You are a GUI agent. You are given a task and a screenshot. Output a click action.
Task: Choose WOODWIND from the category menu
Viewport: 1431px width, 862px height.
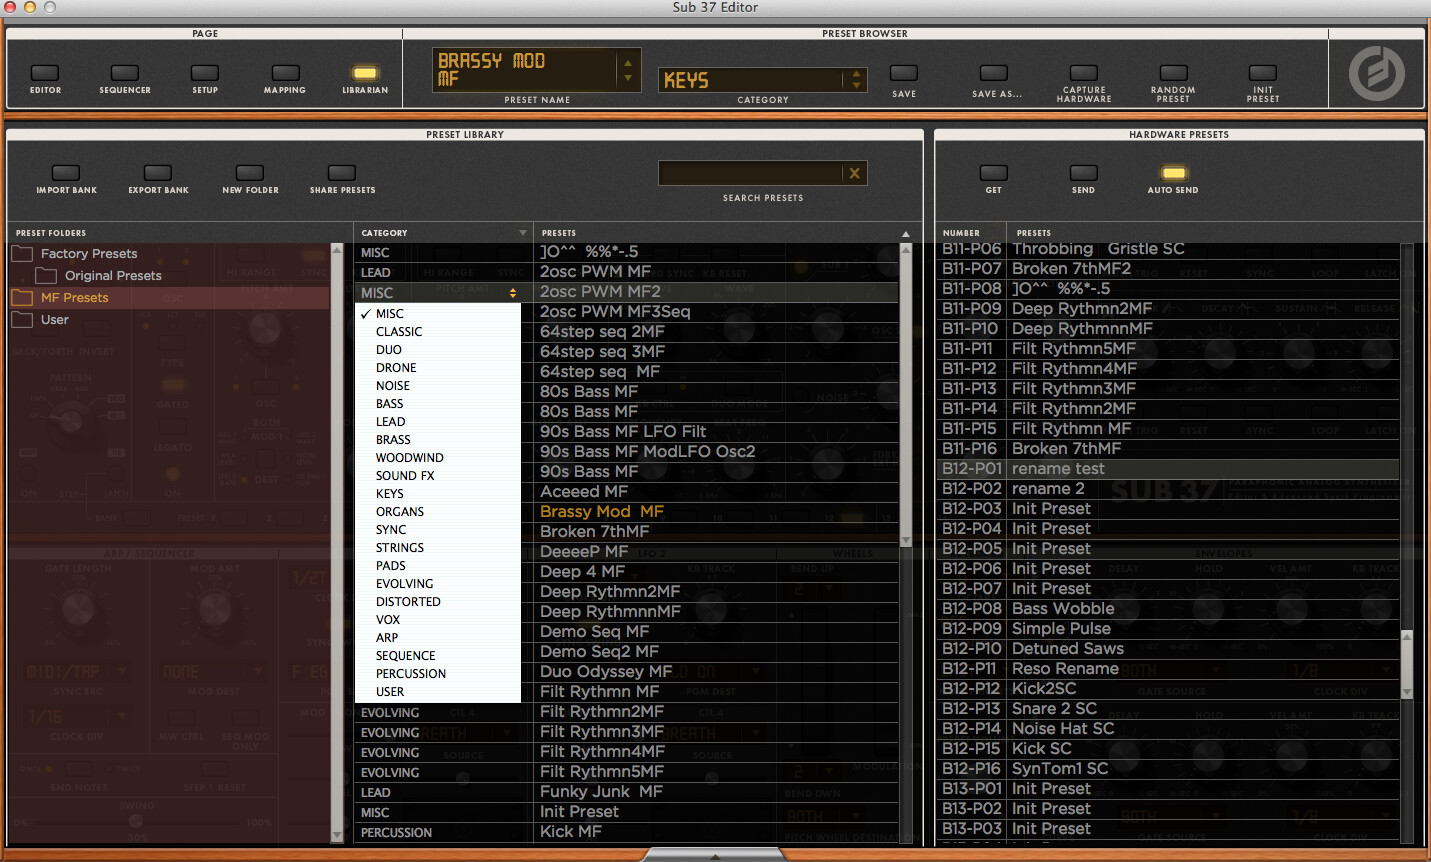(410, 458)
